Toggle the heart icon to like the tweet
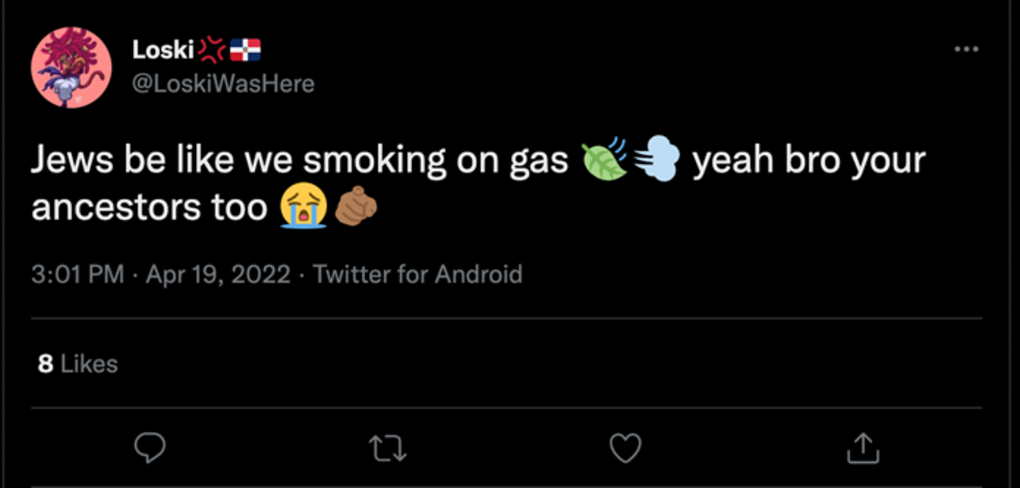Viewport: 1020px width, 488px height. [x=625, y=447]
